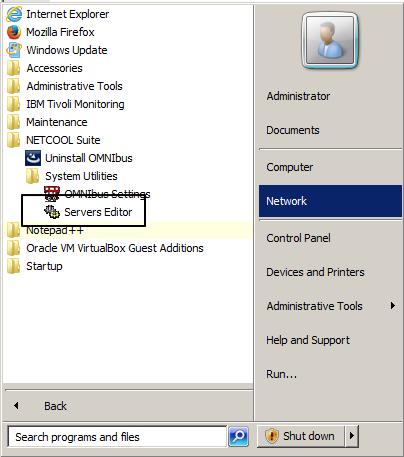Open OMNIbus Settings bus icon
The height and width of the screenshot is (457, 404).
52,194
